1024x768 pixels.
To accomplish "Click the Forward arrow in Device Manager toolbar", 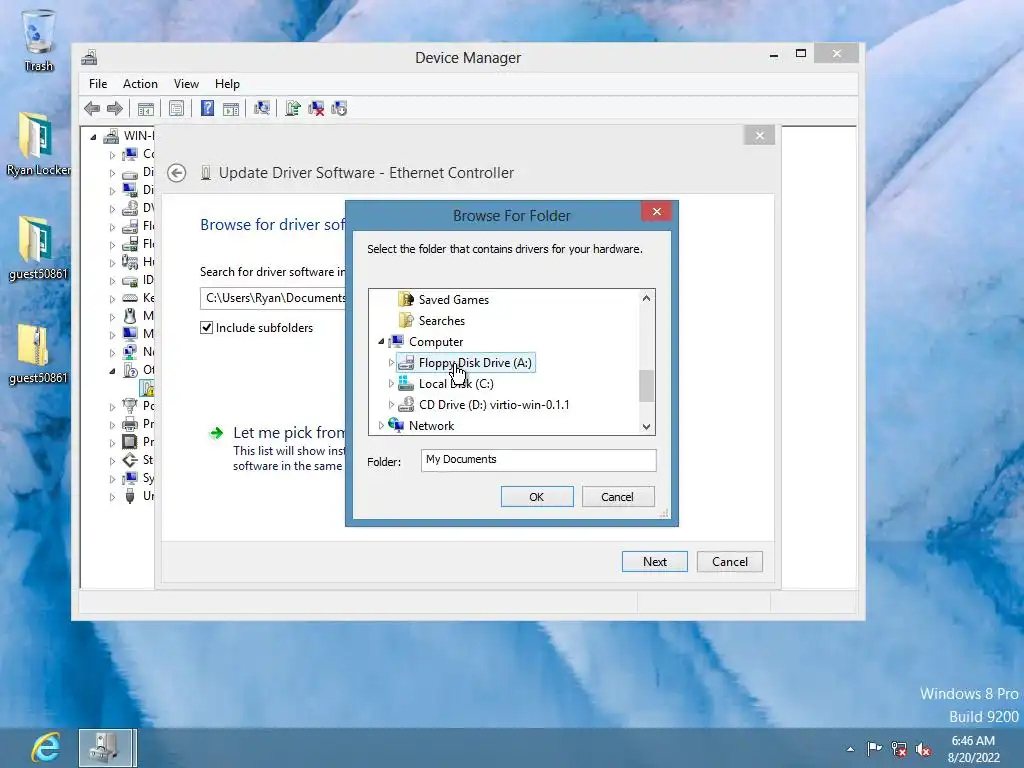I will (115, 108).
